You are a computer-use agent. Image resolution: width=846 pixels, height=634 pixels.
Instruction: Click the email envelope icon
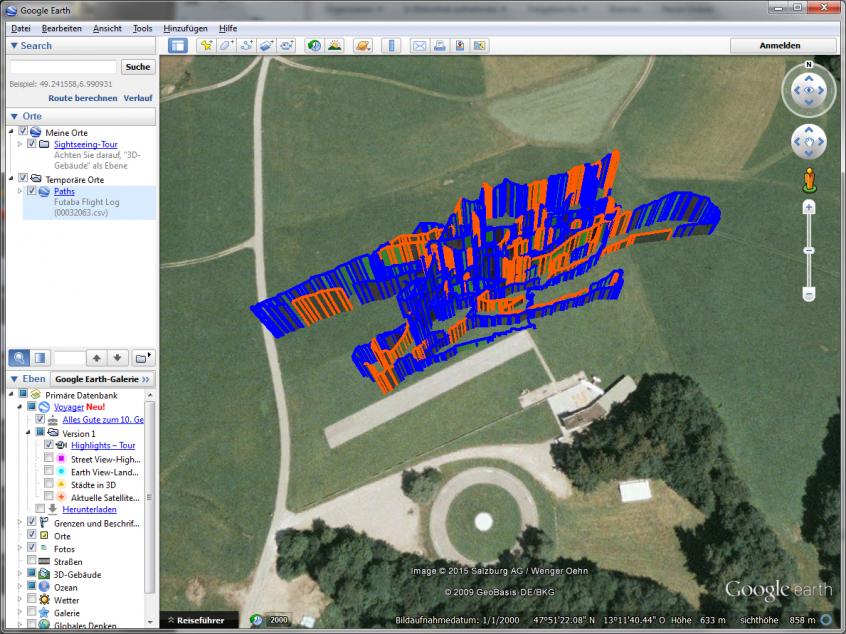pos(419,45)
